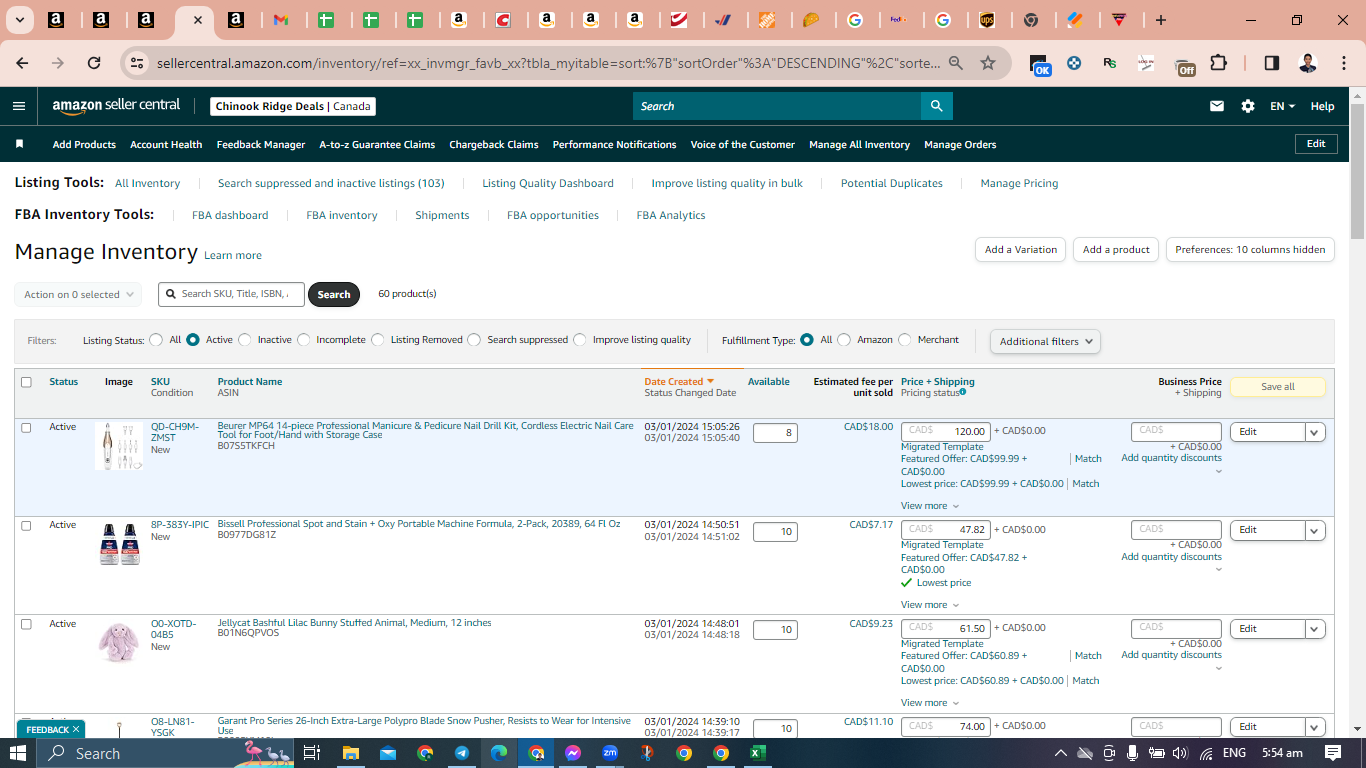Click Add a product button
The width and height of the screenshot is (1366, 768).
coord(1116,250)
